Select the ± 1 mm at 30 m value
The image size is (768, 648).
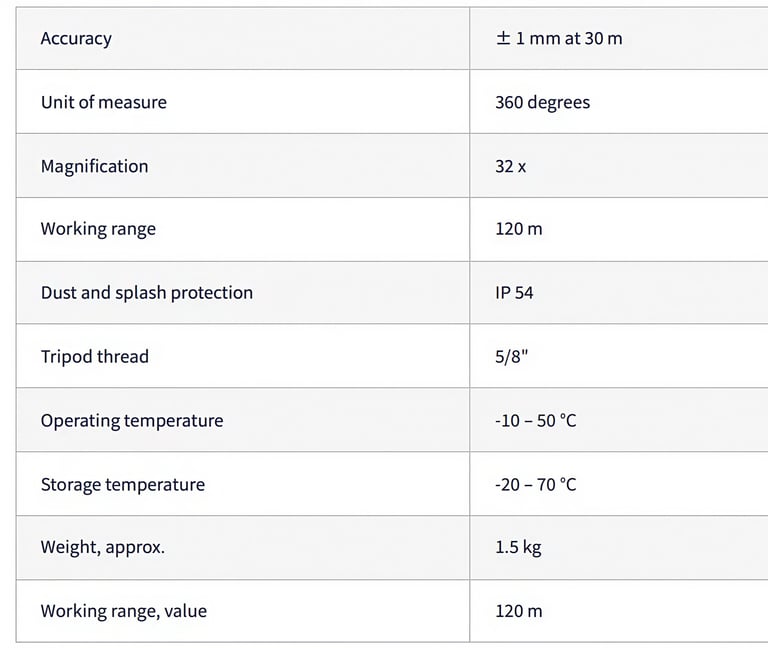point(559,38)
